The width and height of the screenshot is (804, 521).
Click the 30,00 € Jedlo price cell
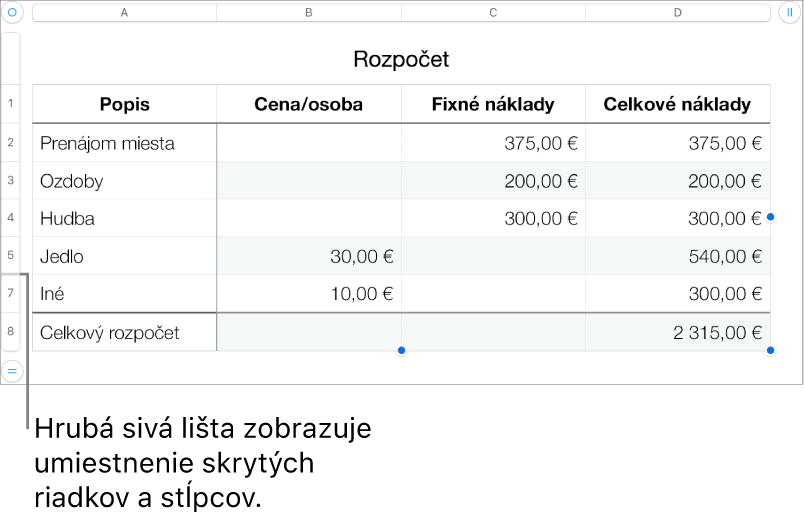(309, 255)
